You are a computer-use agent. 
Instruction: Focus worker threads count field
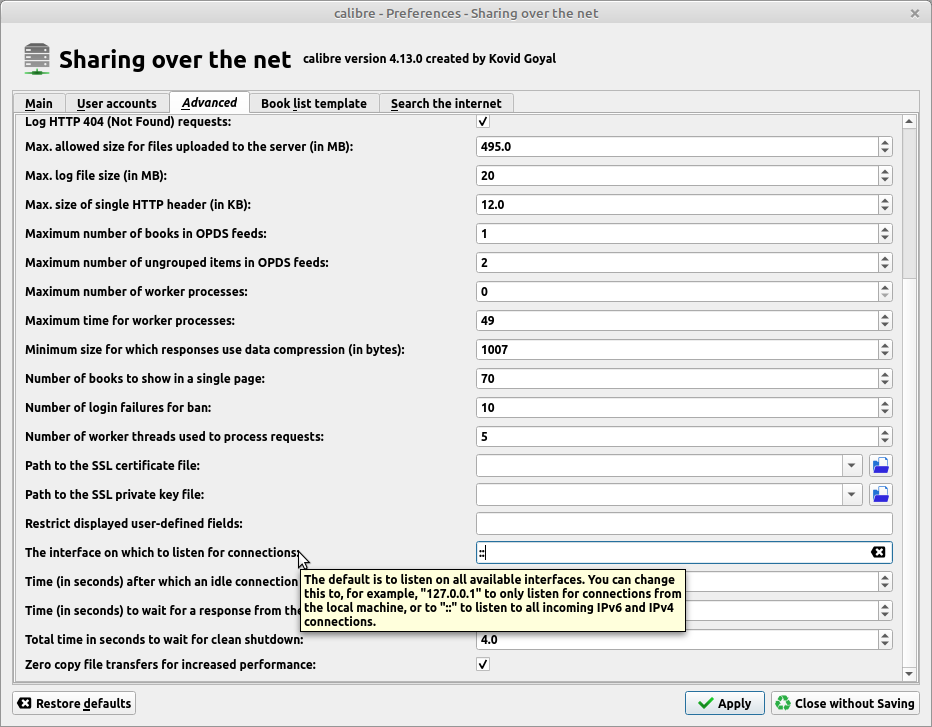coord(677,436)
